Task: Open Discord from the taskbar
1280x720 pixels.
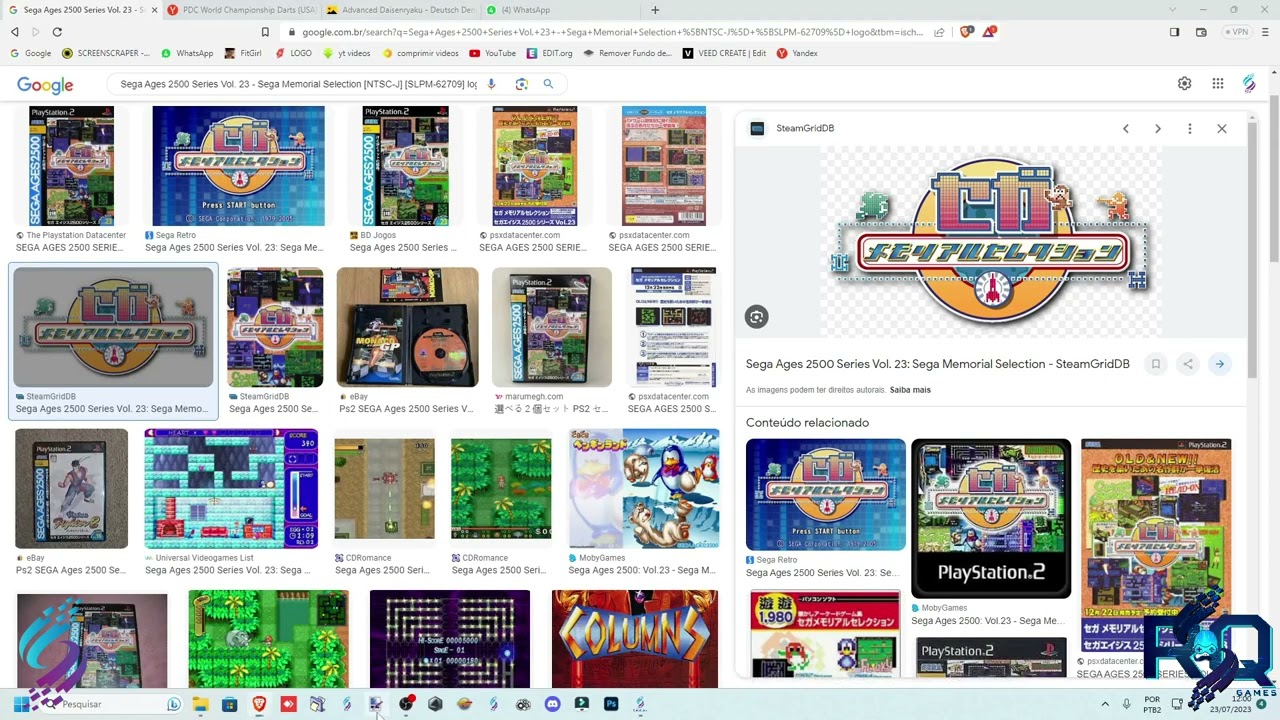Action: click(x=553, y=704)
